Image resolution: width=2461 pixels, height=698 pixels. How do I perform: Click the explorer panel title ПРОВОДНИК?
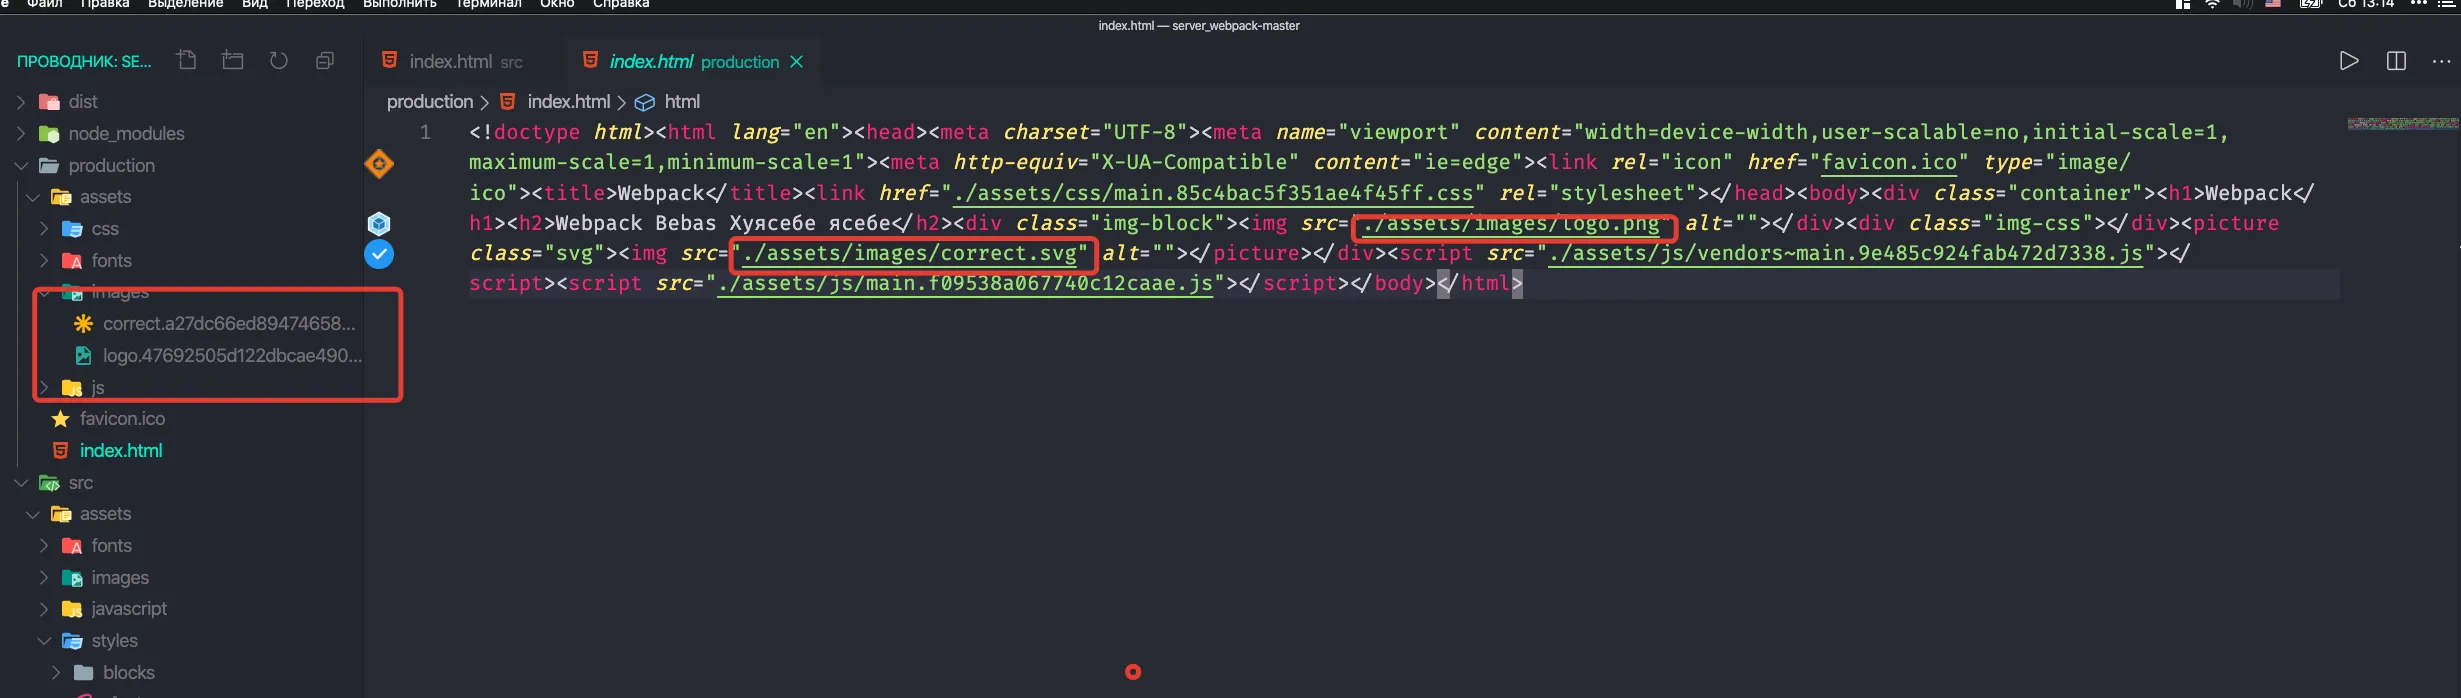point(84,62)
